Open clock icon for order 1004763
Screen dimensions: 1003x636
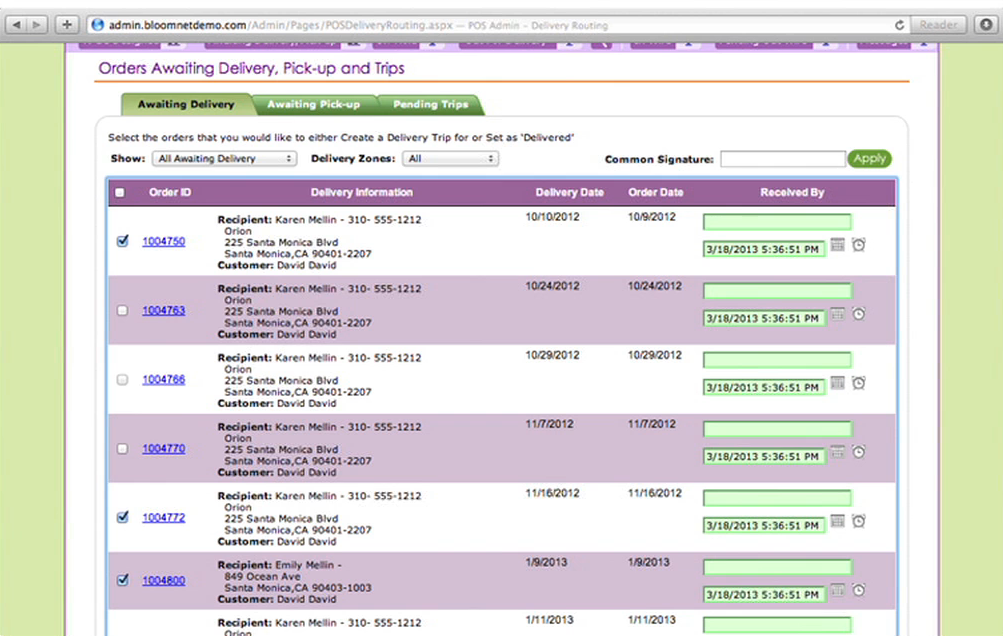858,314
